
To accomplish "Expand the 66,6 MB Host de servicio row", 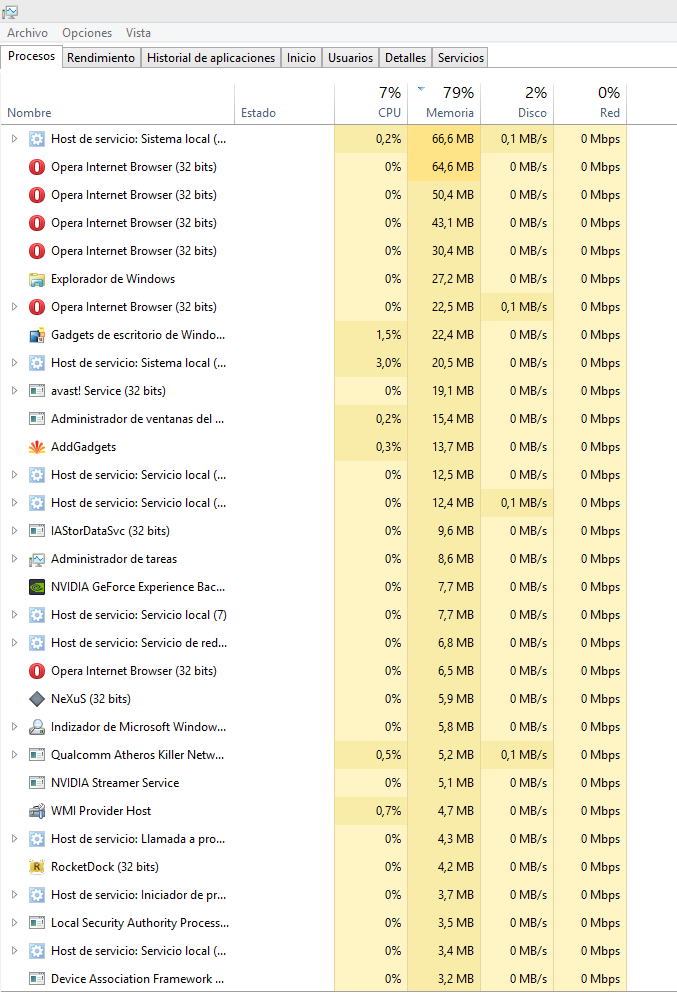I will click(14, 139).
